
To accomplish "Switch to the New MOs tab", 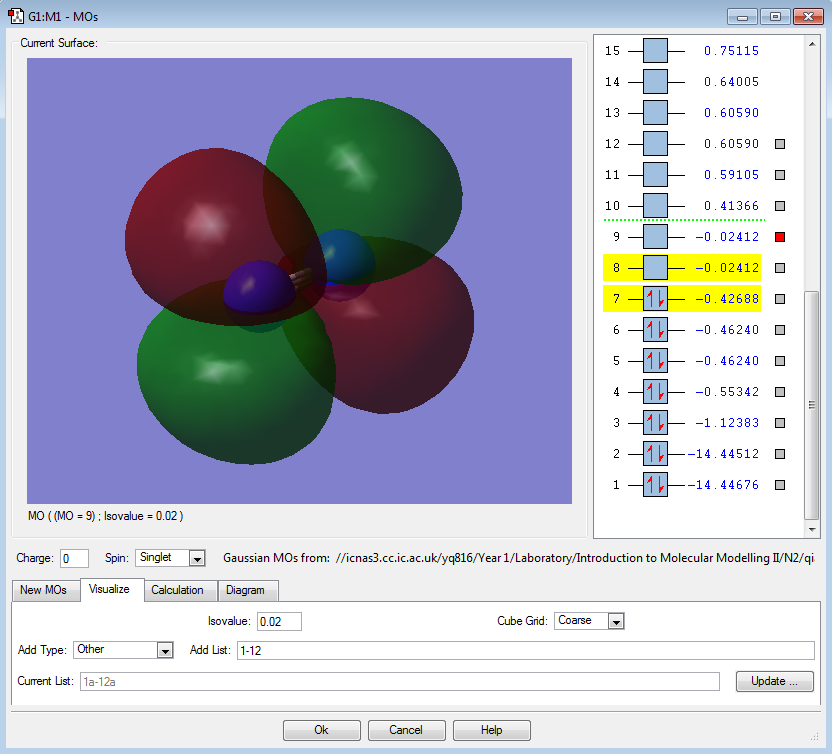I will 44,590.
